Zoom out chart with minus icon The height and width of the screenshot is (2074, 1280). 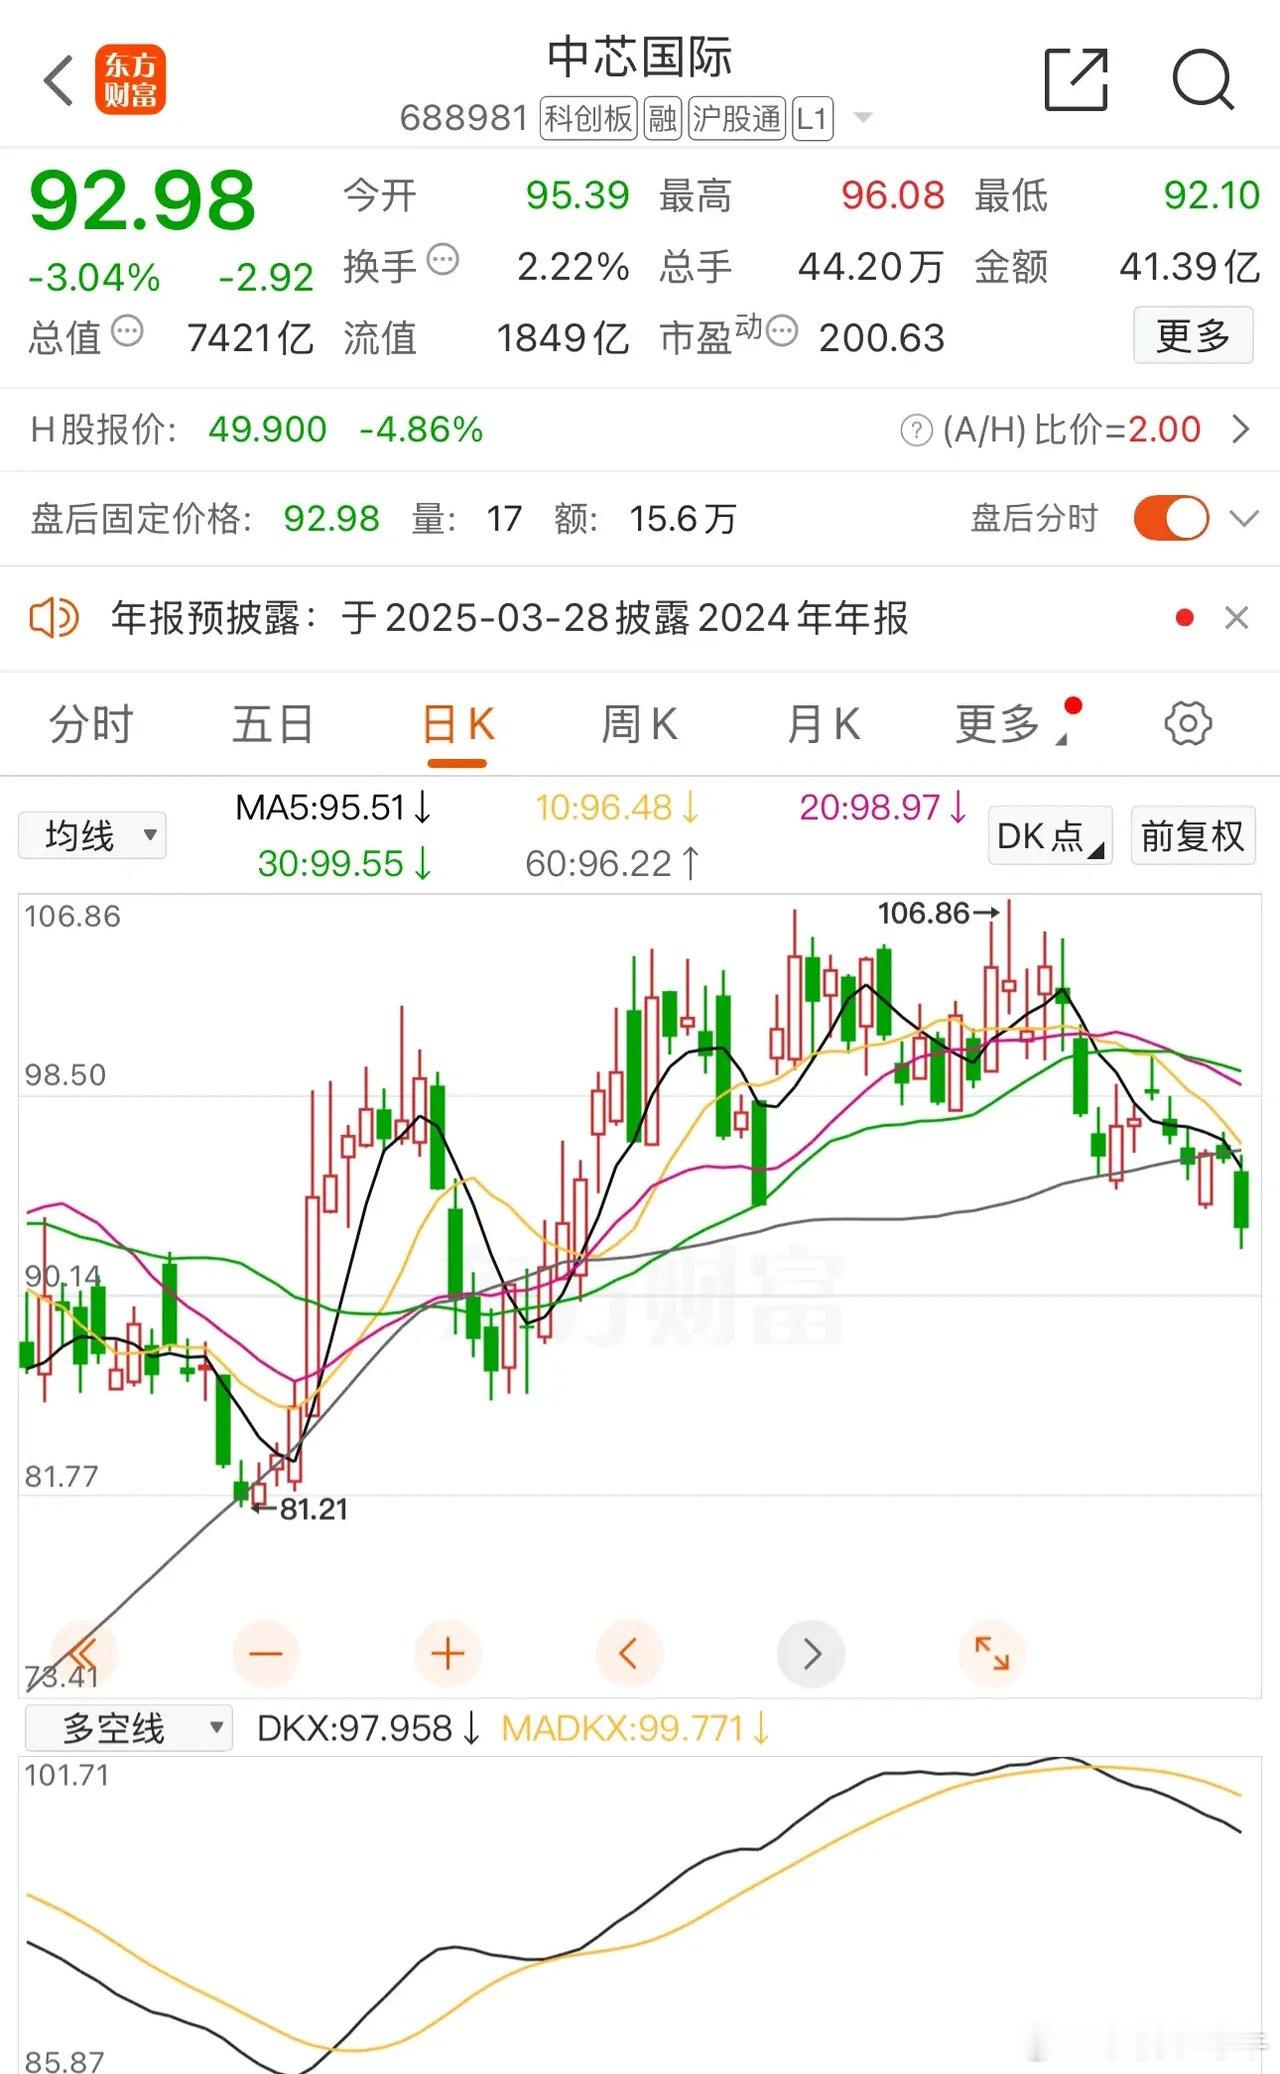click(x=266, y=1654)
